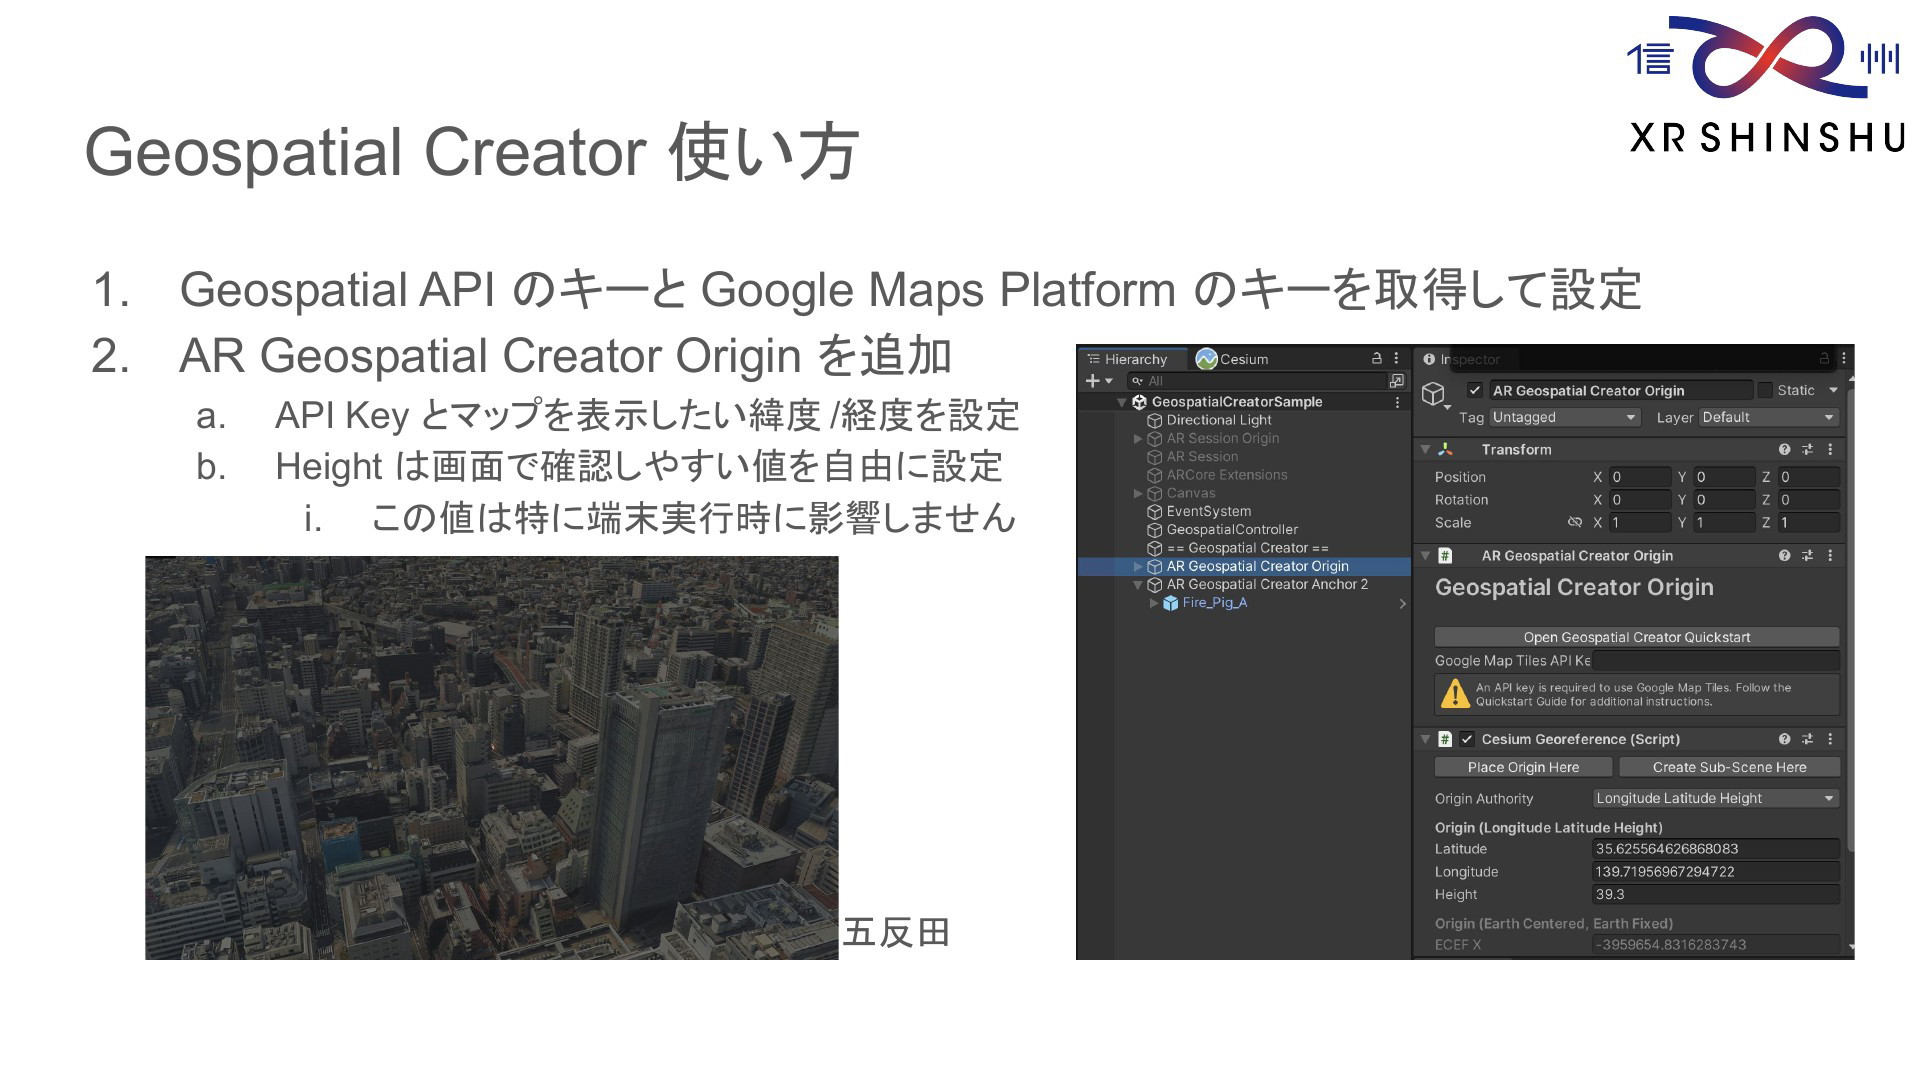This screenshot has width=1920, height=1080.
Task: Collapse the Cesium Georeference component foldout
Action: coord(1425,740)
